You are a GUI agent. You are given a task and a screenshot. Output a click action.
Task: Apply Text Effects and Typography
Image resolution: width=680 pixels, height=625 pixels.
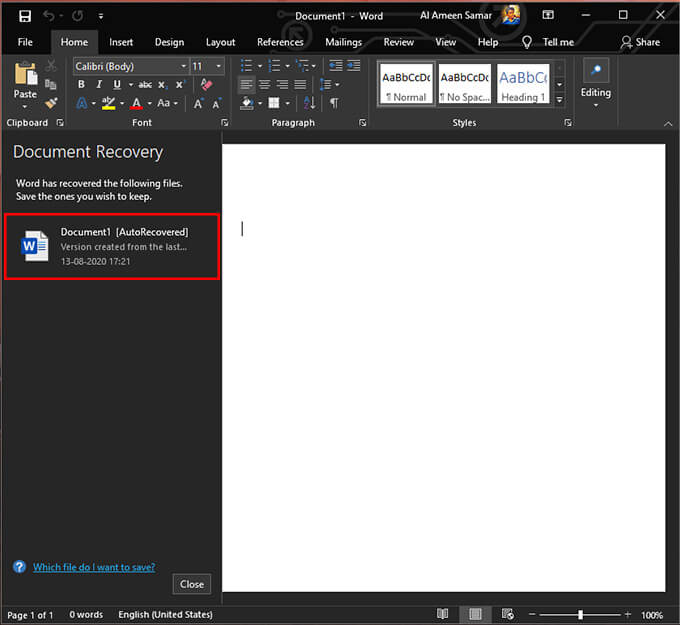tap(82, 103)
